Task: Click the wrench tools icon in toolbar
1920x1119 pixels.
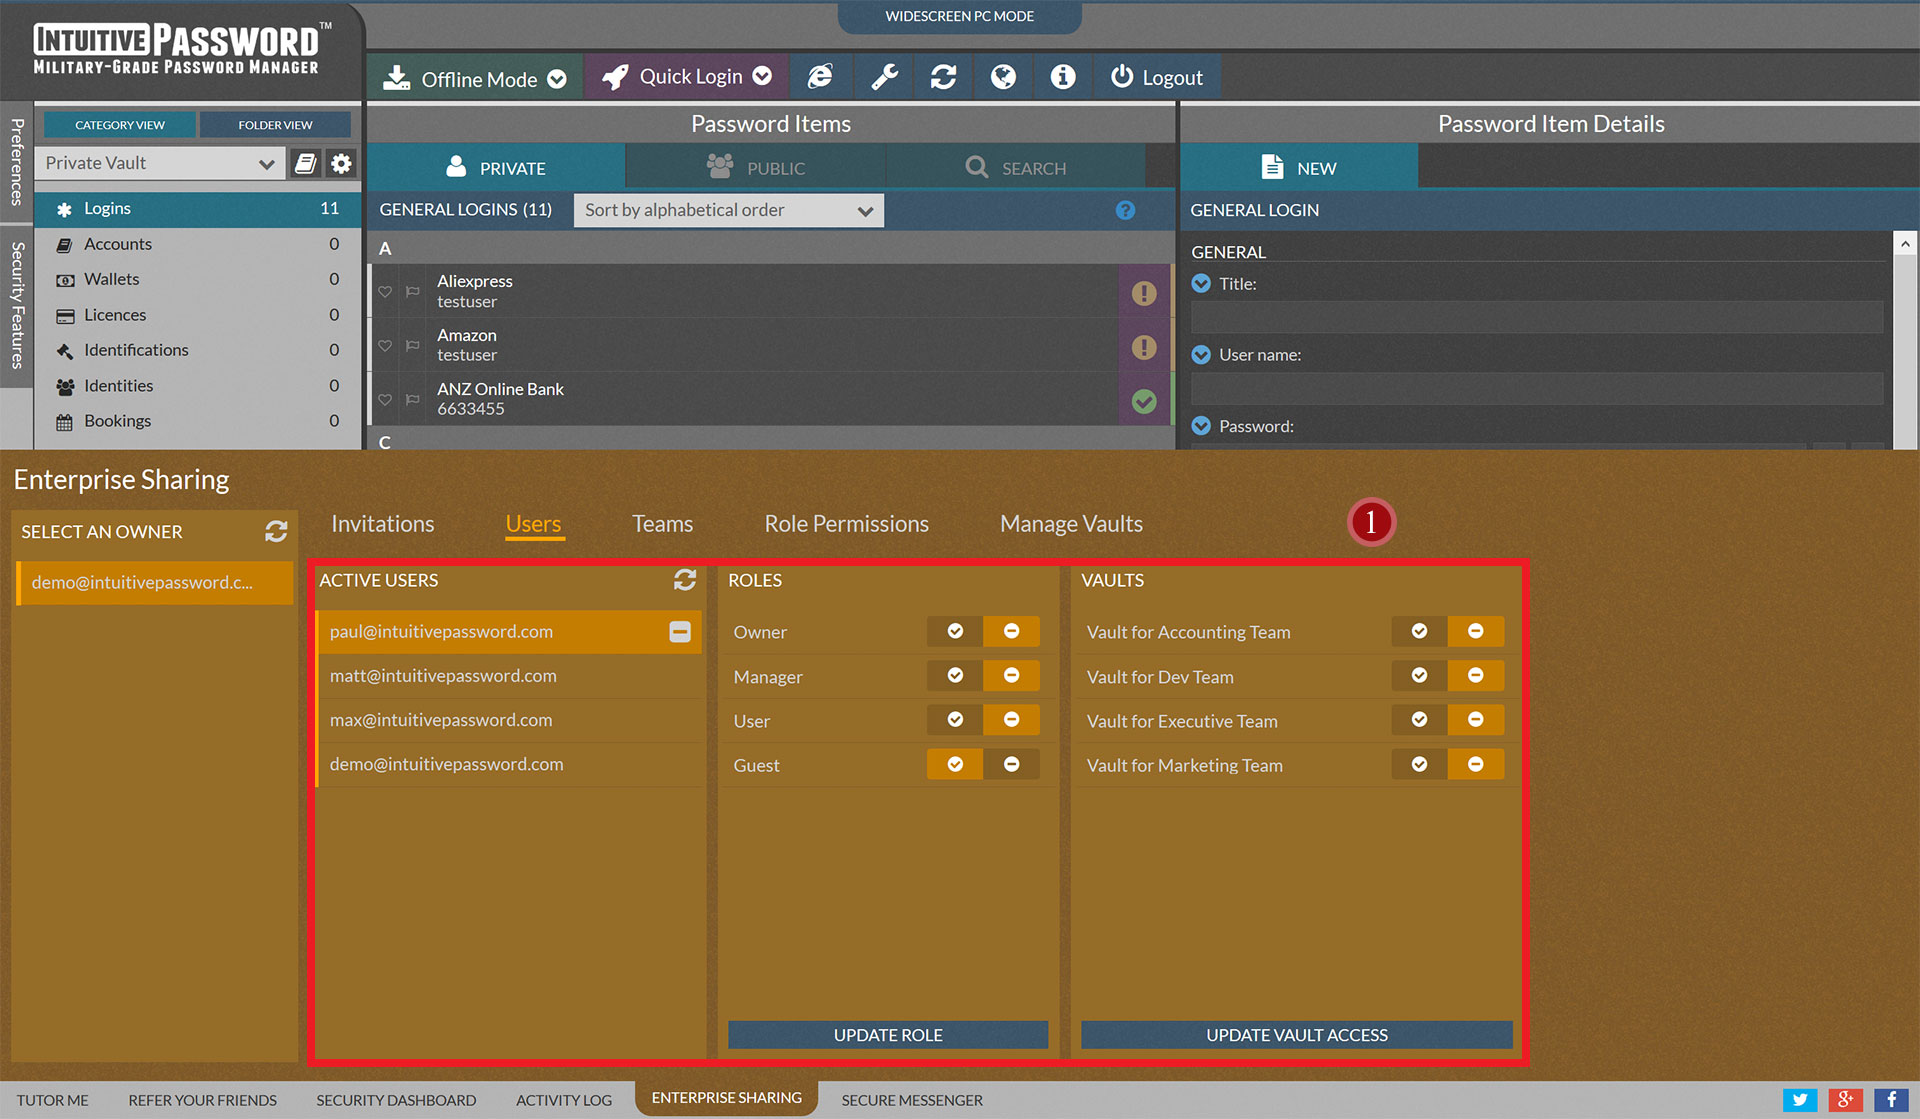Action: [884, 77]
